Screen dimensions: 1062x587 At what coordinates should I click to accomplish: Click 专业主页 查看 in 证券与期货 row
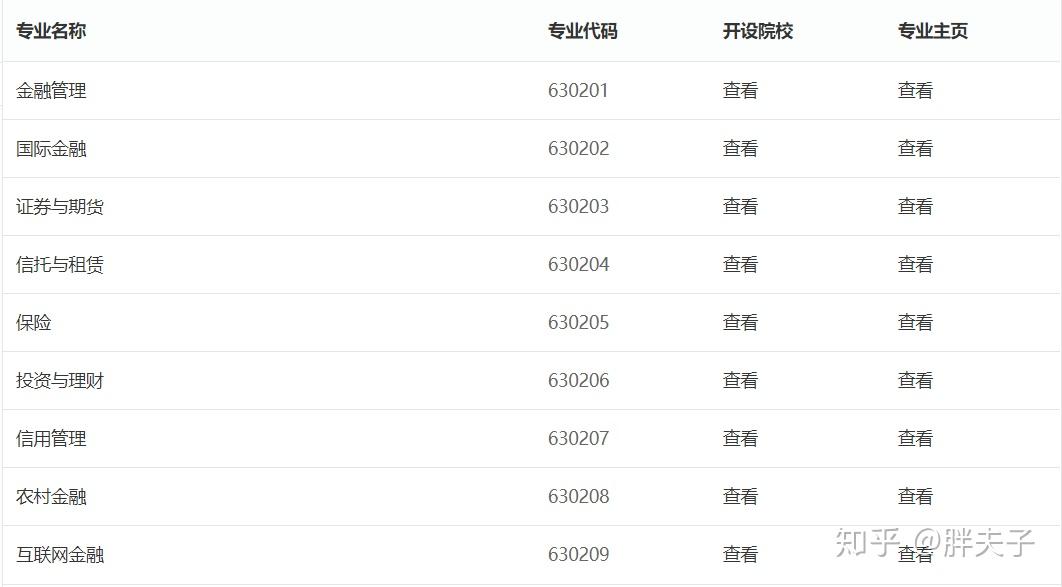point(915,206)
